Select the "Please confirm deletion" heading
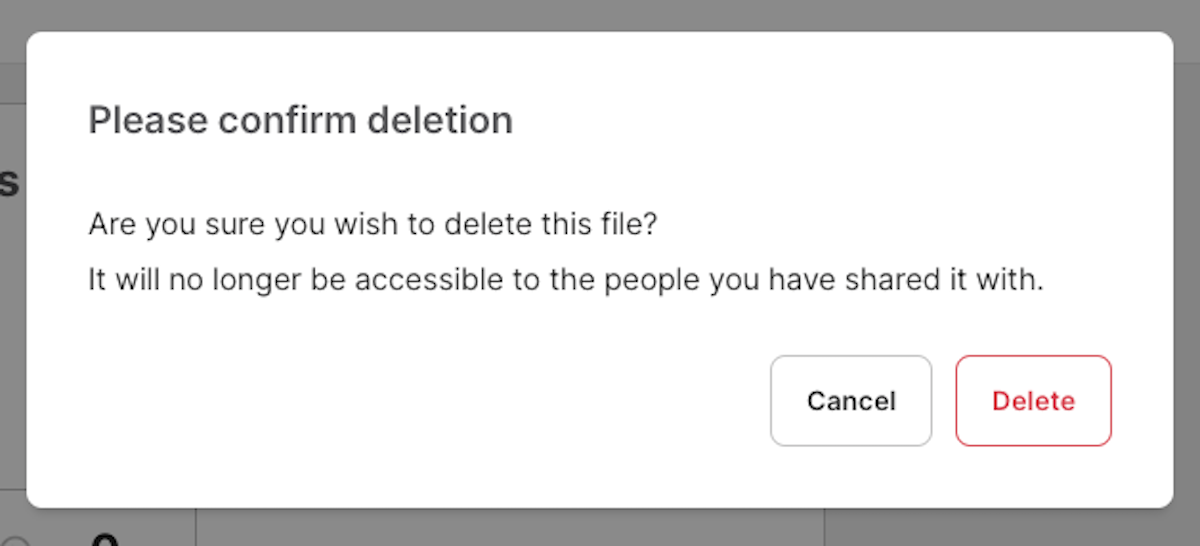The height and width of the screenshot is (546, 1200). [x=300, y=121]
